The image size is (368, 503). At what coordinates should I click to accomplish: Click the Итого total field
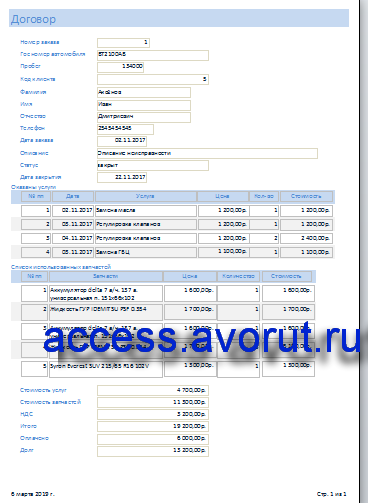tap(153, 427)
